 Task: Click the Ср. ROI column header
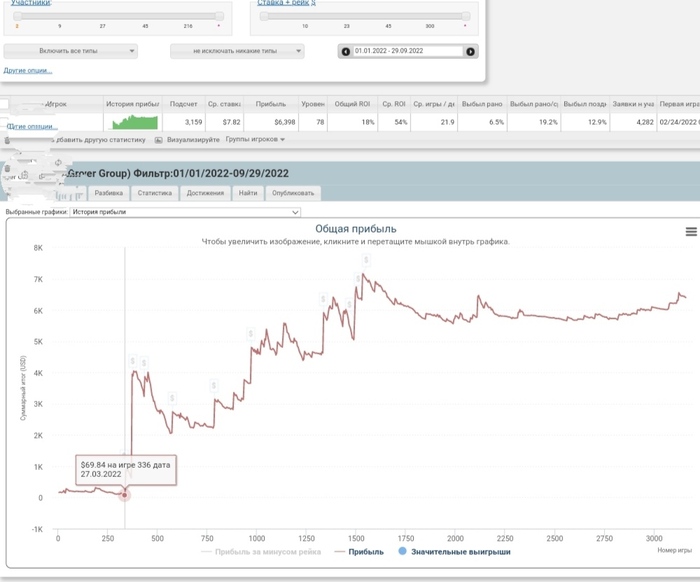click(394, 104)
